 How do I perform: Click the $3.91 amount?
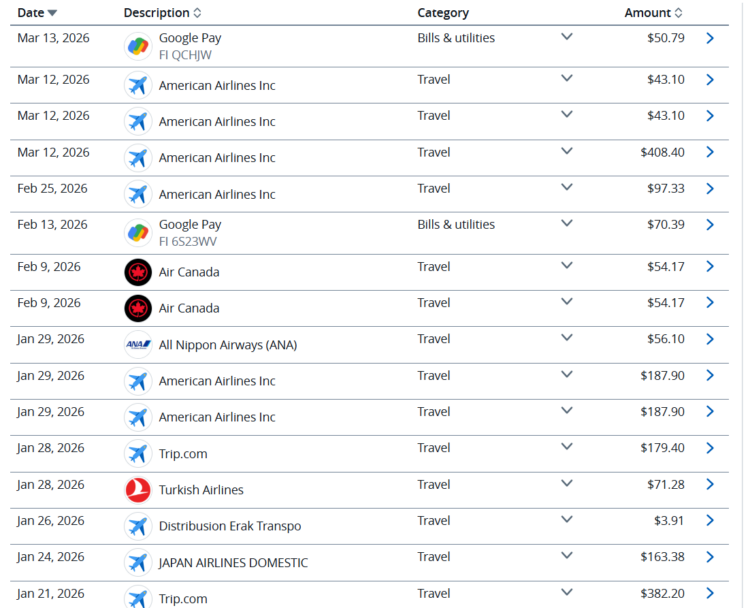[669, 520]
